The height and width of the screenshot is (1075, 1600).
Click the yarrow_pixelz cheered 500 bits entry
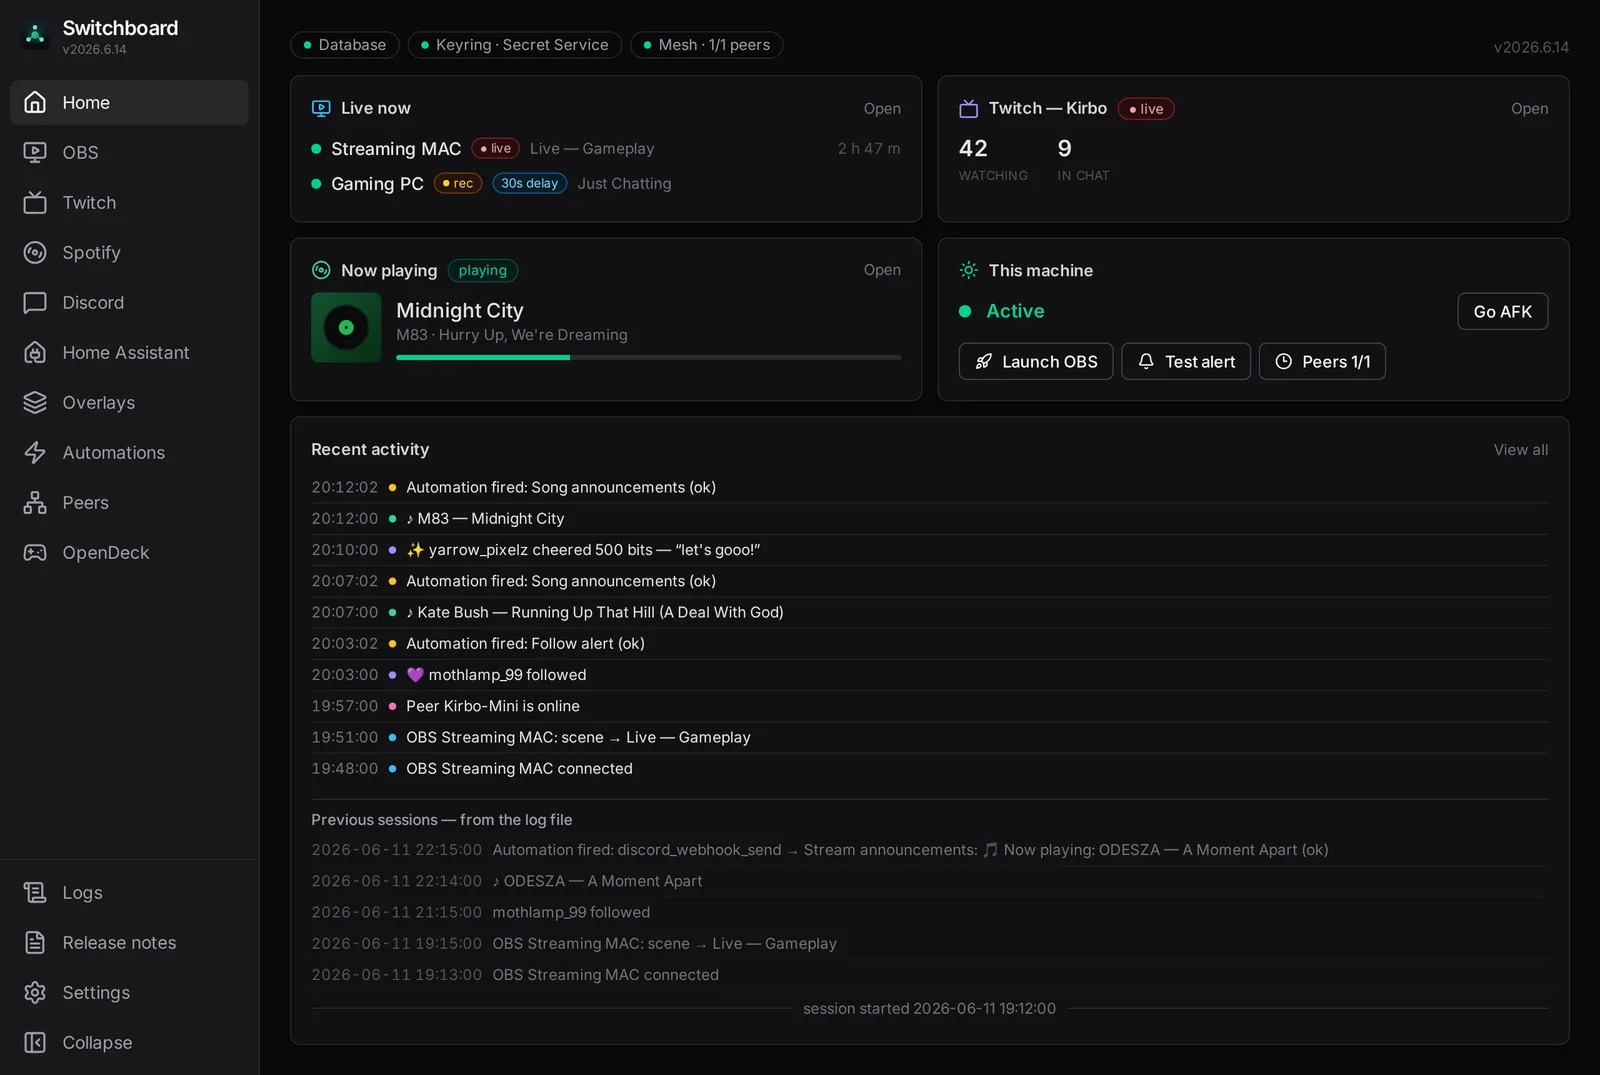coord(929,549)
